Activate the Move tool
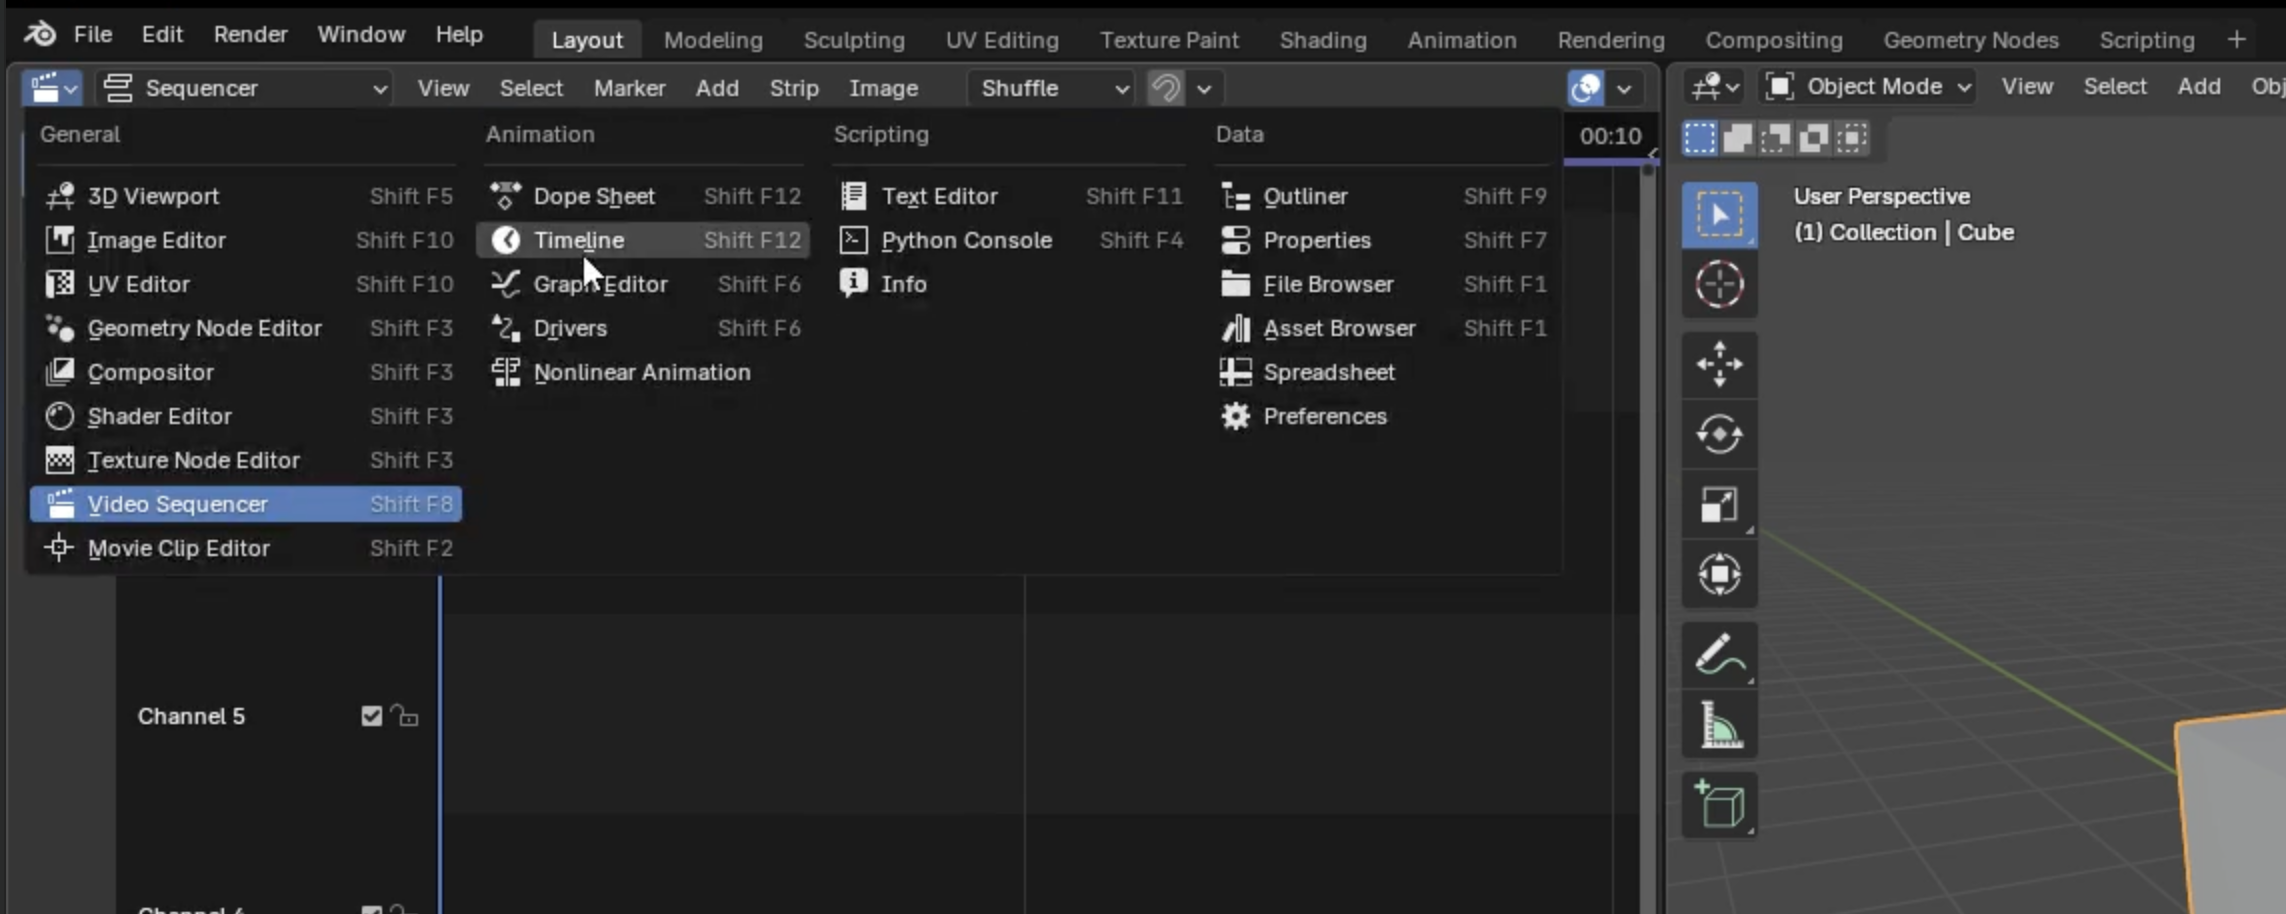The width and height of the screenshot is (2286, 914). point(1719,364)
